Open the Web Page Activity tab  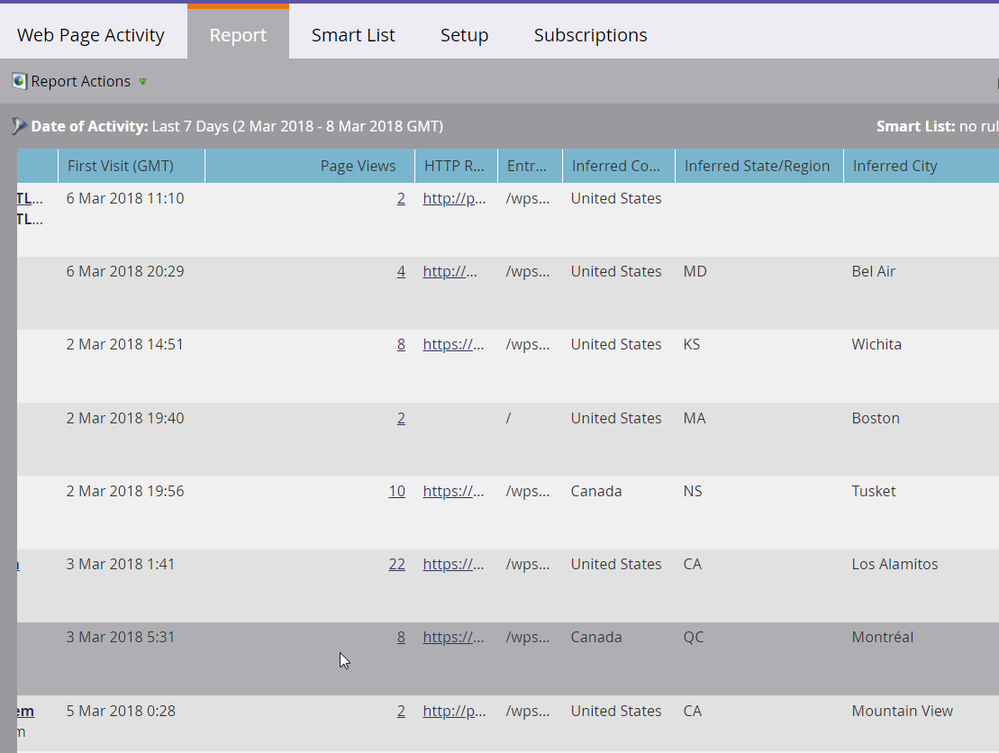point(91,35)
